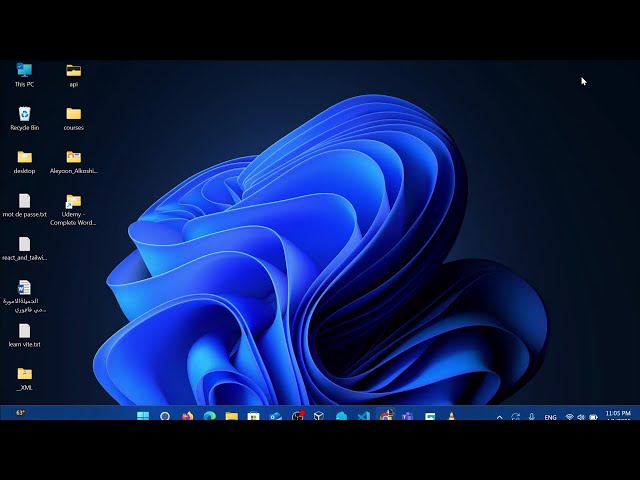Open Microsoft Teams from taskbar
This screenshot has height=480, width=640.
click(x=407, y=416)
